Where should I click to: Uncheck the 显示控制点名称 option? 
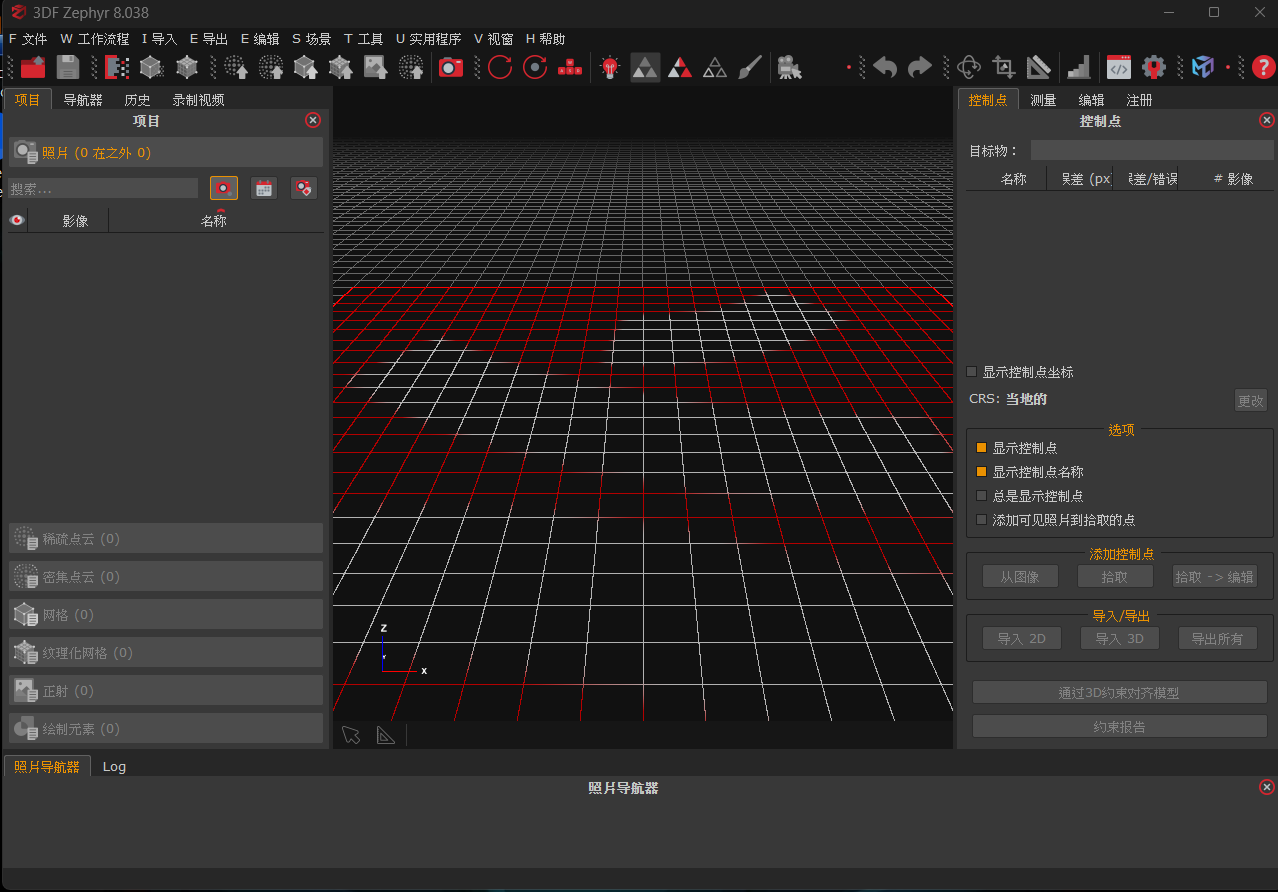[982, 472]
